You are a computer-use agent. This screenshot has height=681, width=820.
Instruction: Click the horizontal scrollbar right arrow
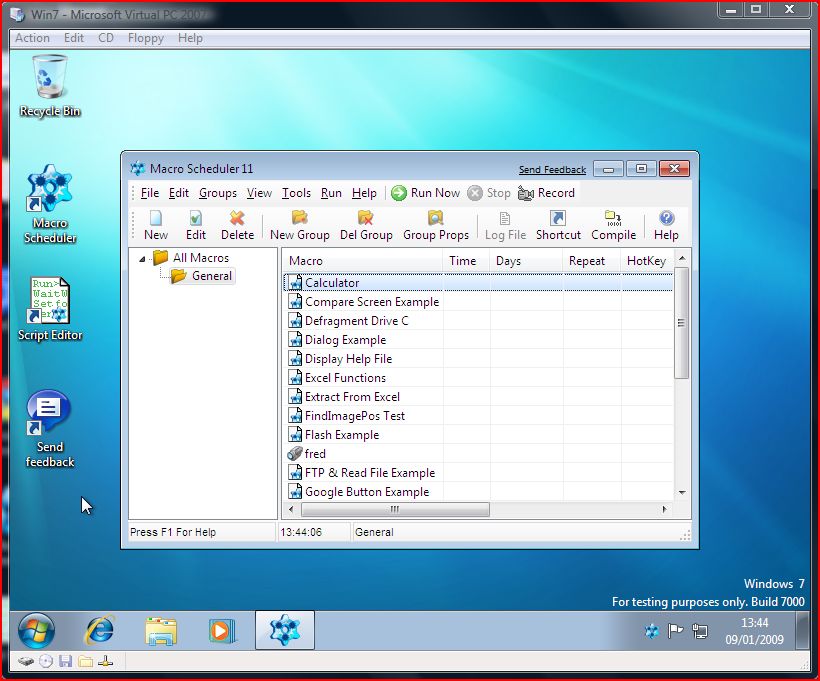tap(663, 510)
